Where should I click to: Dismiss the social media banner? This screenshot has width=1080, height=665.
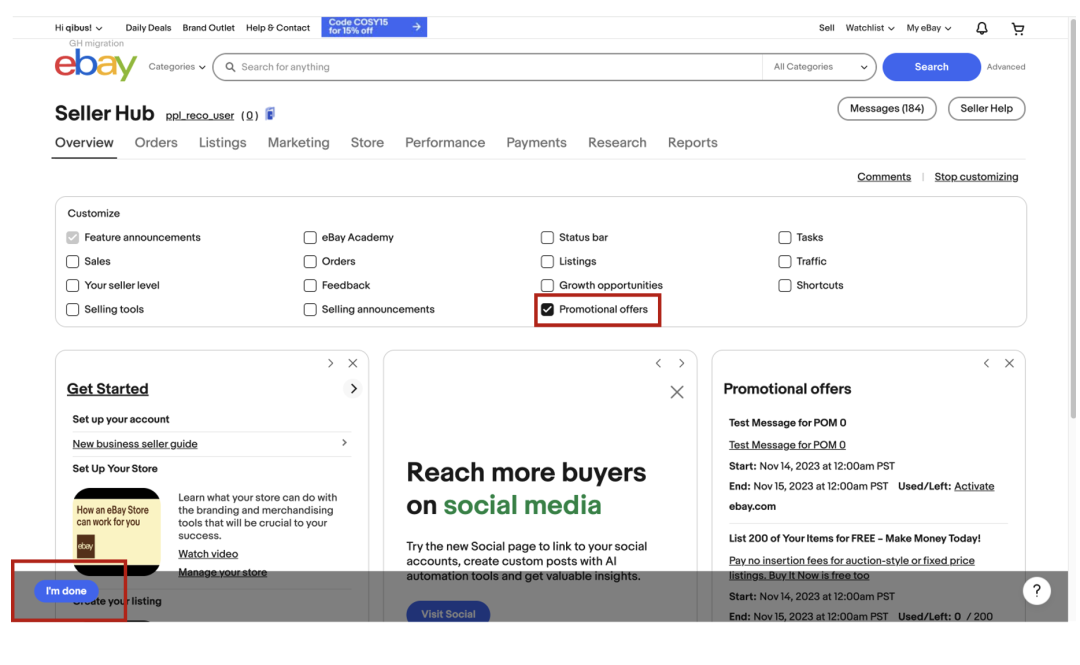pos(677,392)
